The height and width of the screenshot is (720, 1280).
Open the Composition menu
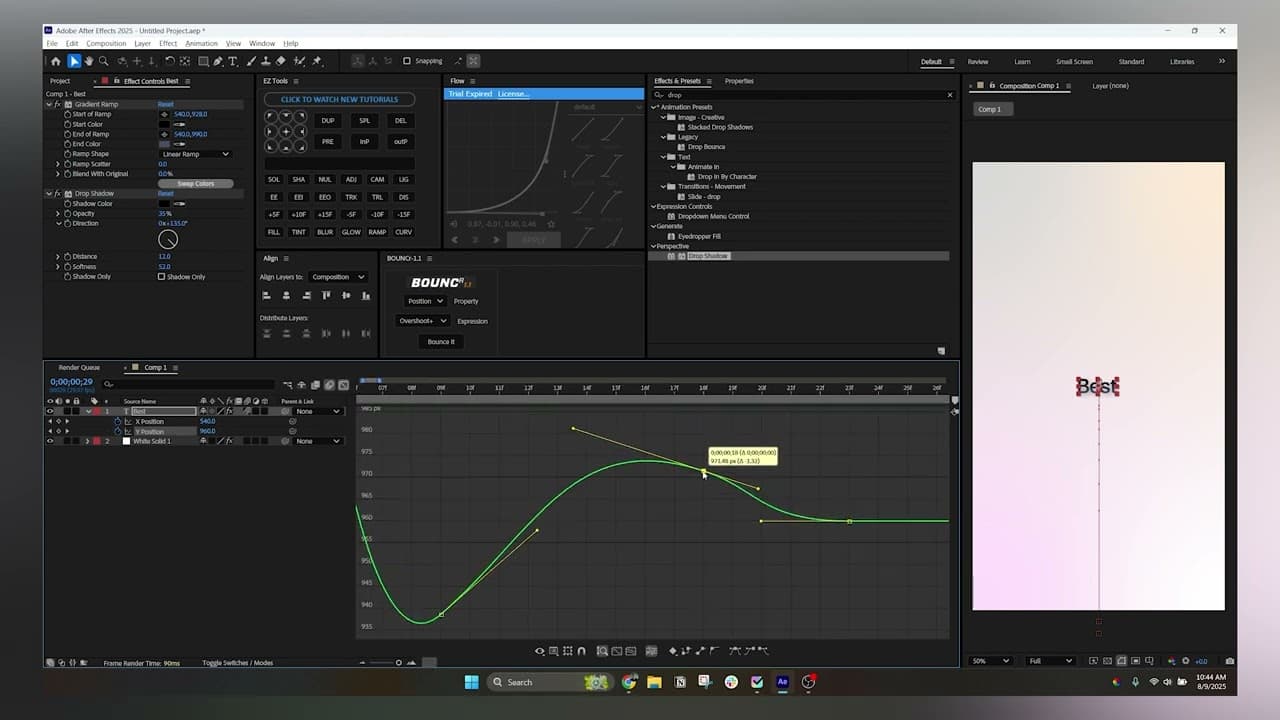point(106,44)
